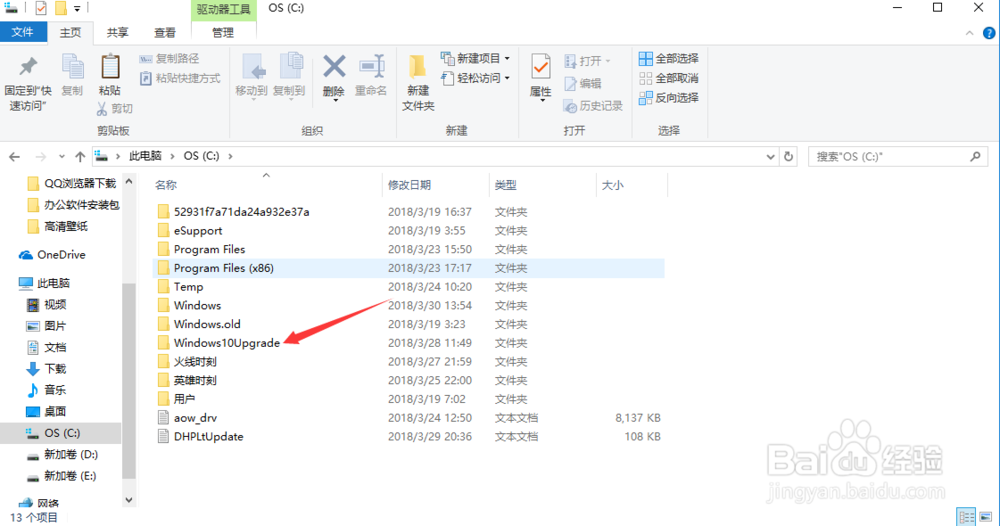Viewport: 1000px width, 526px height.
Task: Open Help via the blue question icon
Action: (989, 33)
